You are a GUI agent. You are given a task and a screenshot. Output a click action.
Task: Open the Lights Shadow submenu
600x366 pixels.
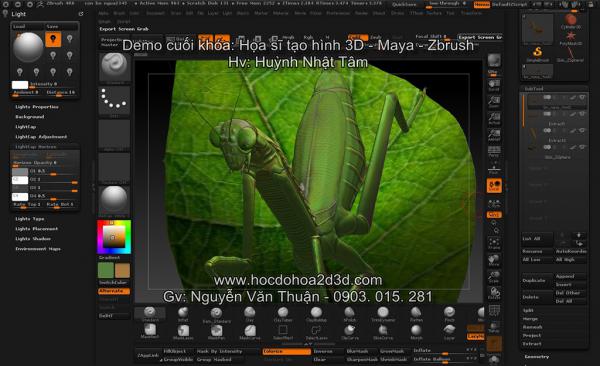pyautogui.click(x=33, y=239)
